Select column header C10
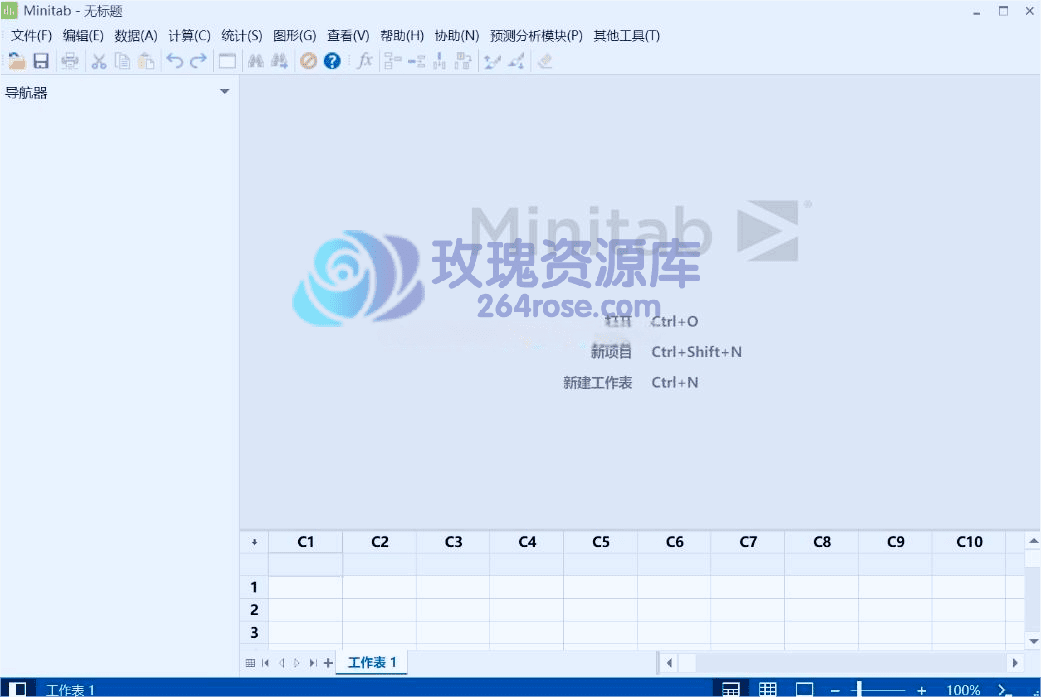 (x=969, y=542)
